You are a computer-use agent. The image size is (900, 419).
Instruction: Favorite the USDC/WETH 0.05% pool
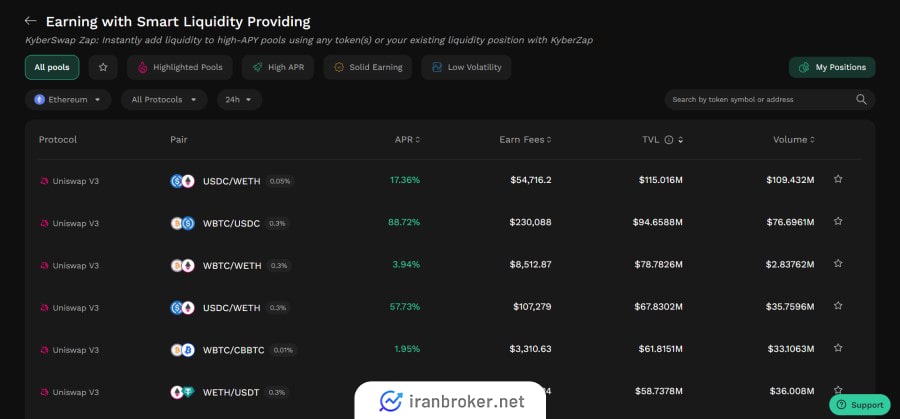pos(838,180)
